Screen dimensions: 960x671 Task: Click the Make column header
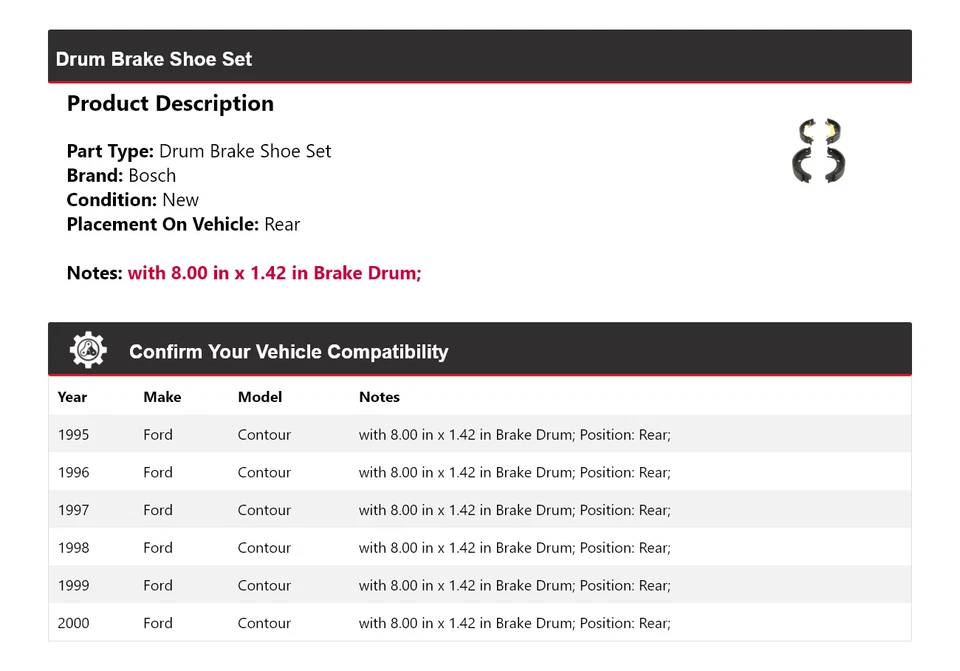click(162, 397)
